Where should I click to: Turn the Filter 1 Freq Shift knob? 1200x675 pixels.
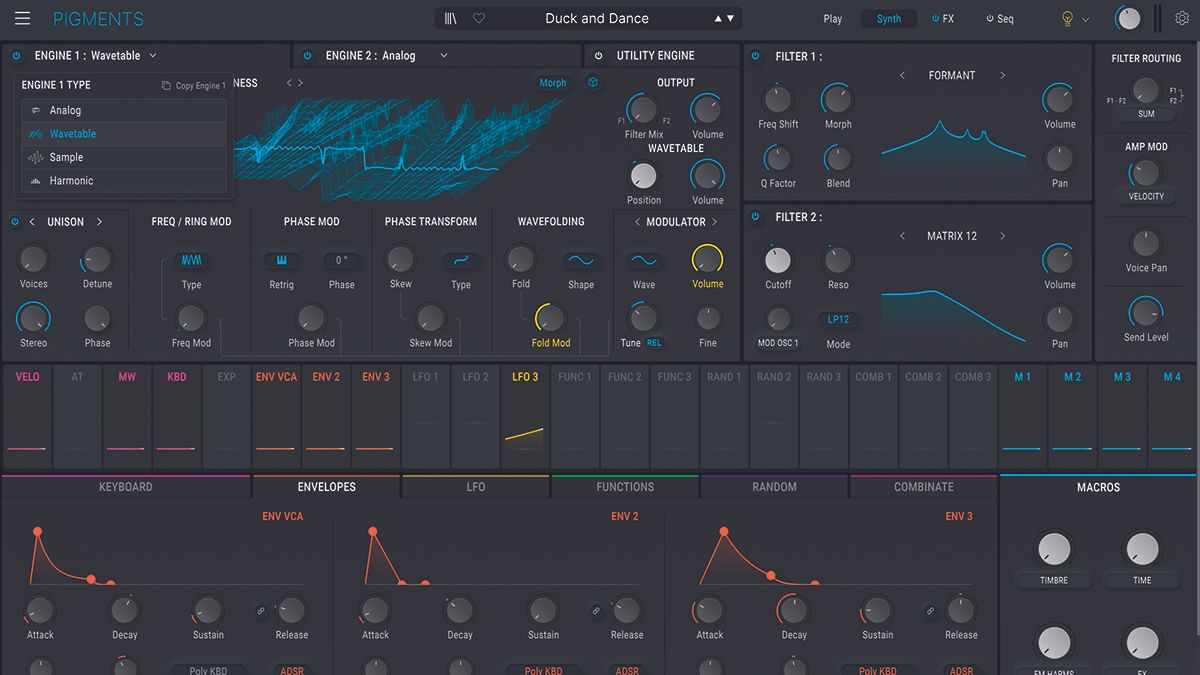pos(778,99)
